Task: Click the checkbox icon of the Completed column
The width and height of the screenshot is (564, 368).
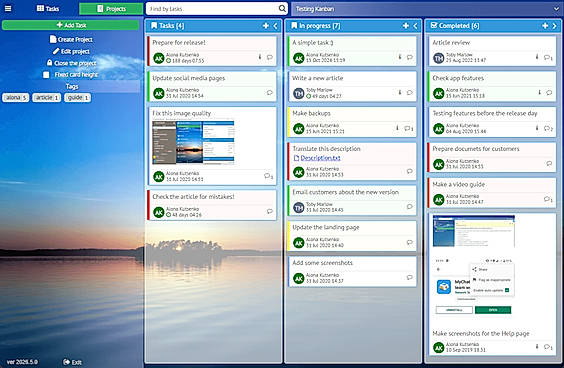Action: [434, 25]
